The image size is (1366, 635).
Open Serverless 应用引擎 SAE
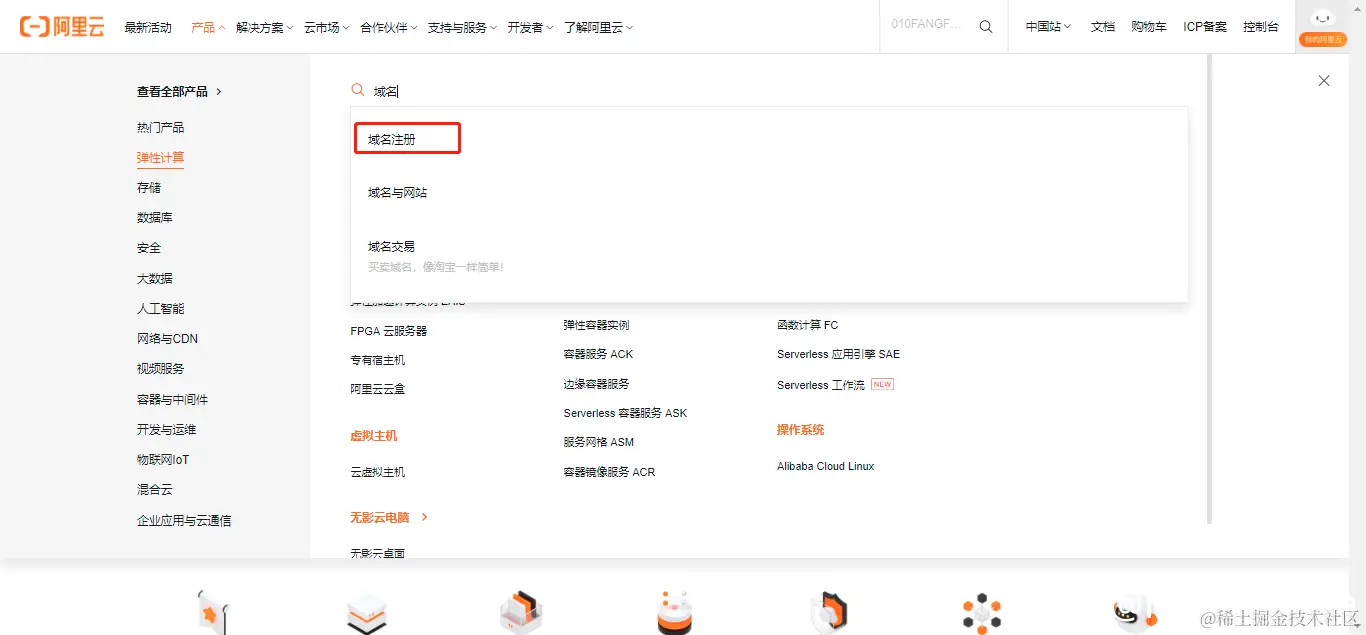click(838, 354)
